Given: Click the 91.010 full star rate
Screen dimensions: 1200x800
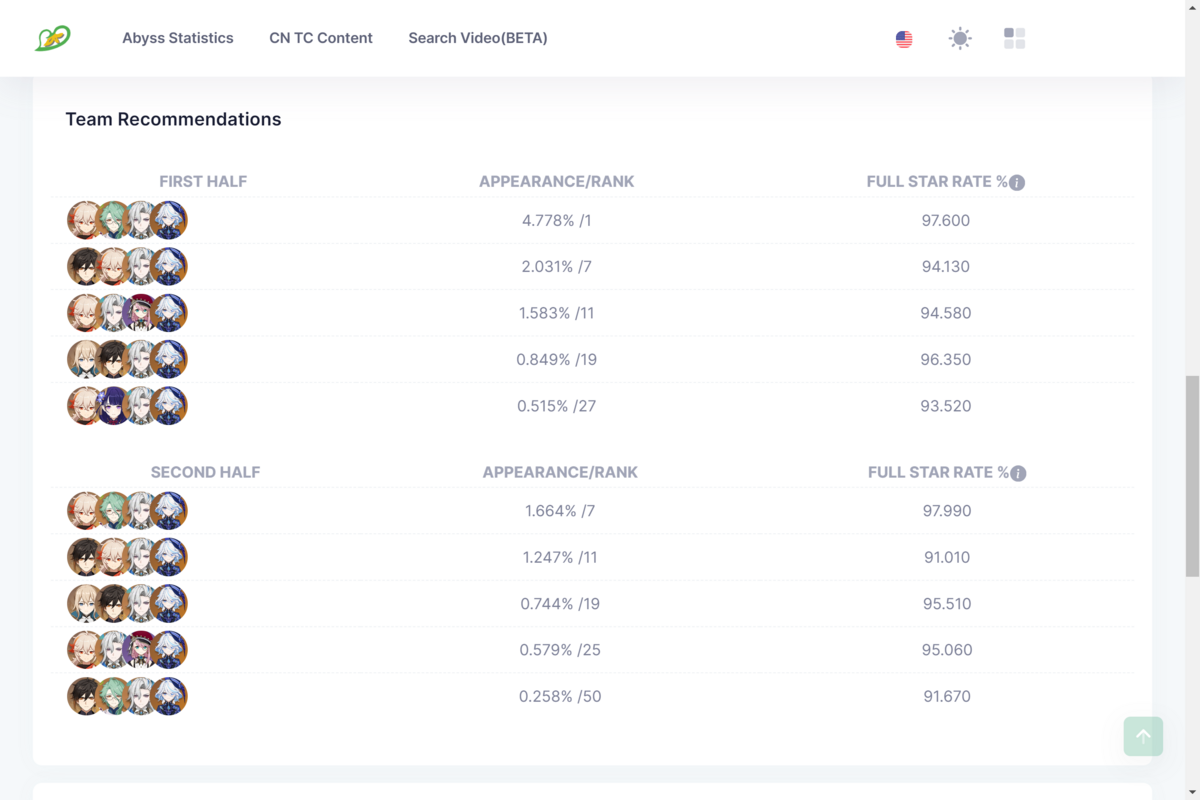Looking at the screenshot, I should tap(947, 558).
